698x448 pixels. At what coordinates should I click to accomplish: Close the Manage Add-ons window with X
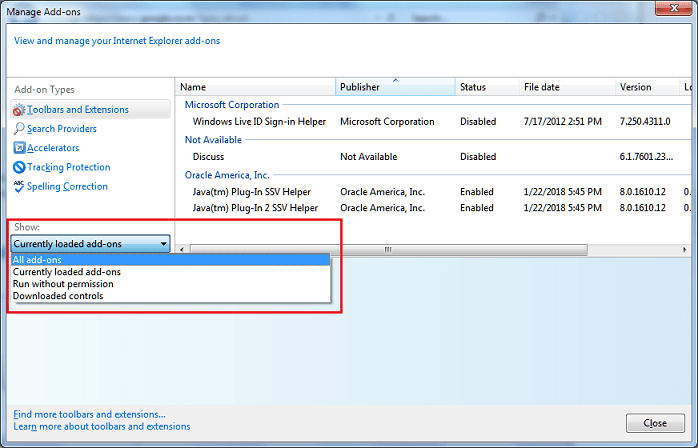coord(674,8)
